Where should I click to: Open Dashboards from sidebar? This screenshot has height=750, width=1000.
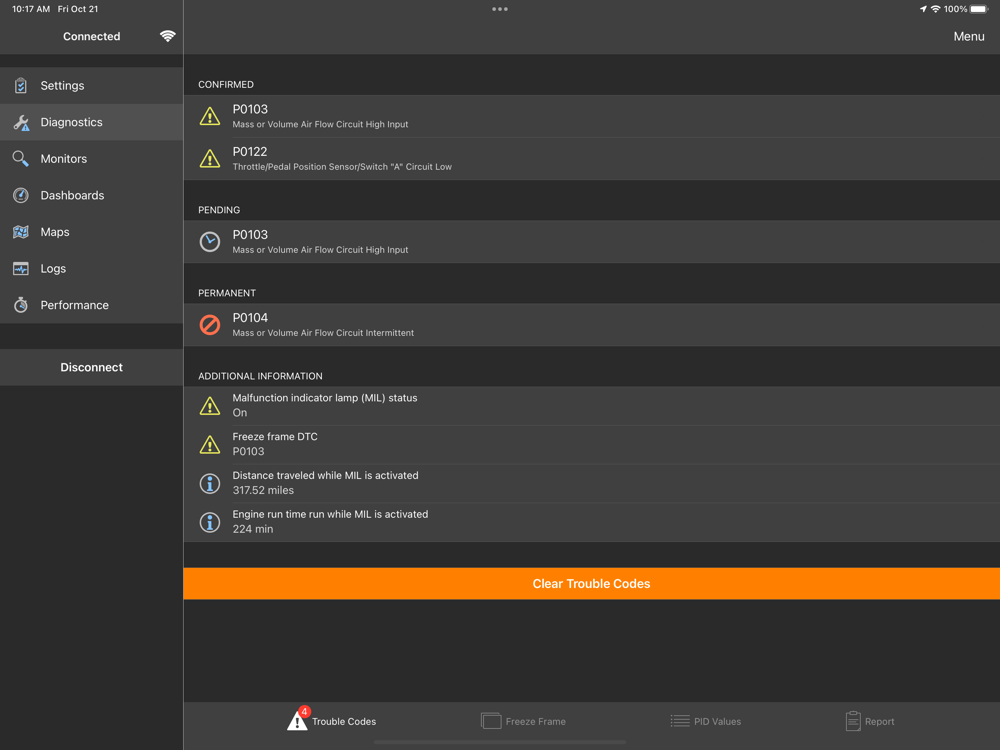click(92, 195)
